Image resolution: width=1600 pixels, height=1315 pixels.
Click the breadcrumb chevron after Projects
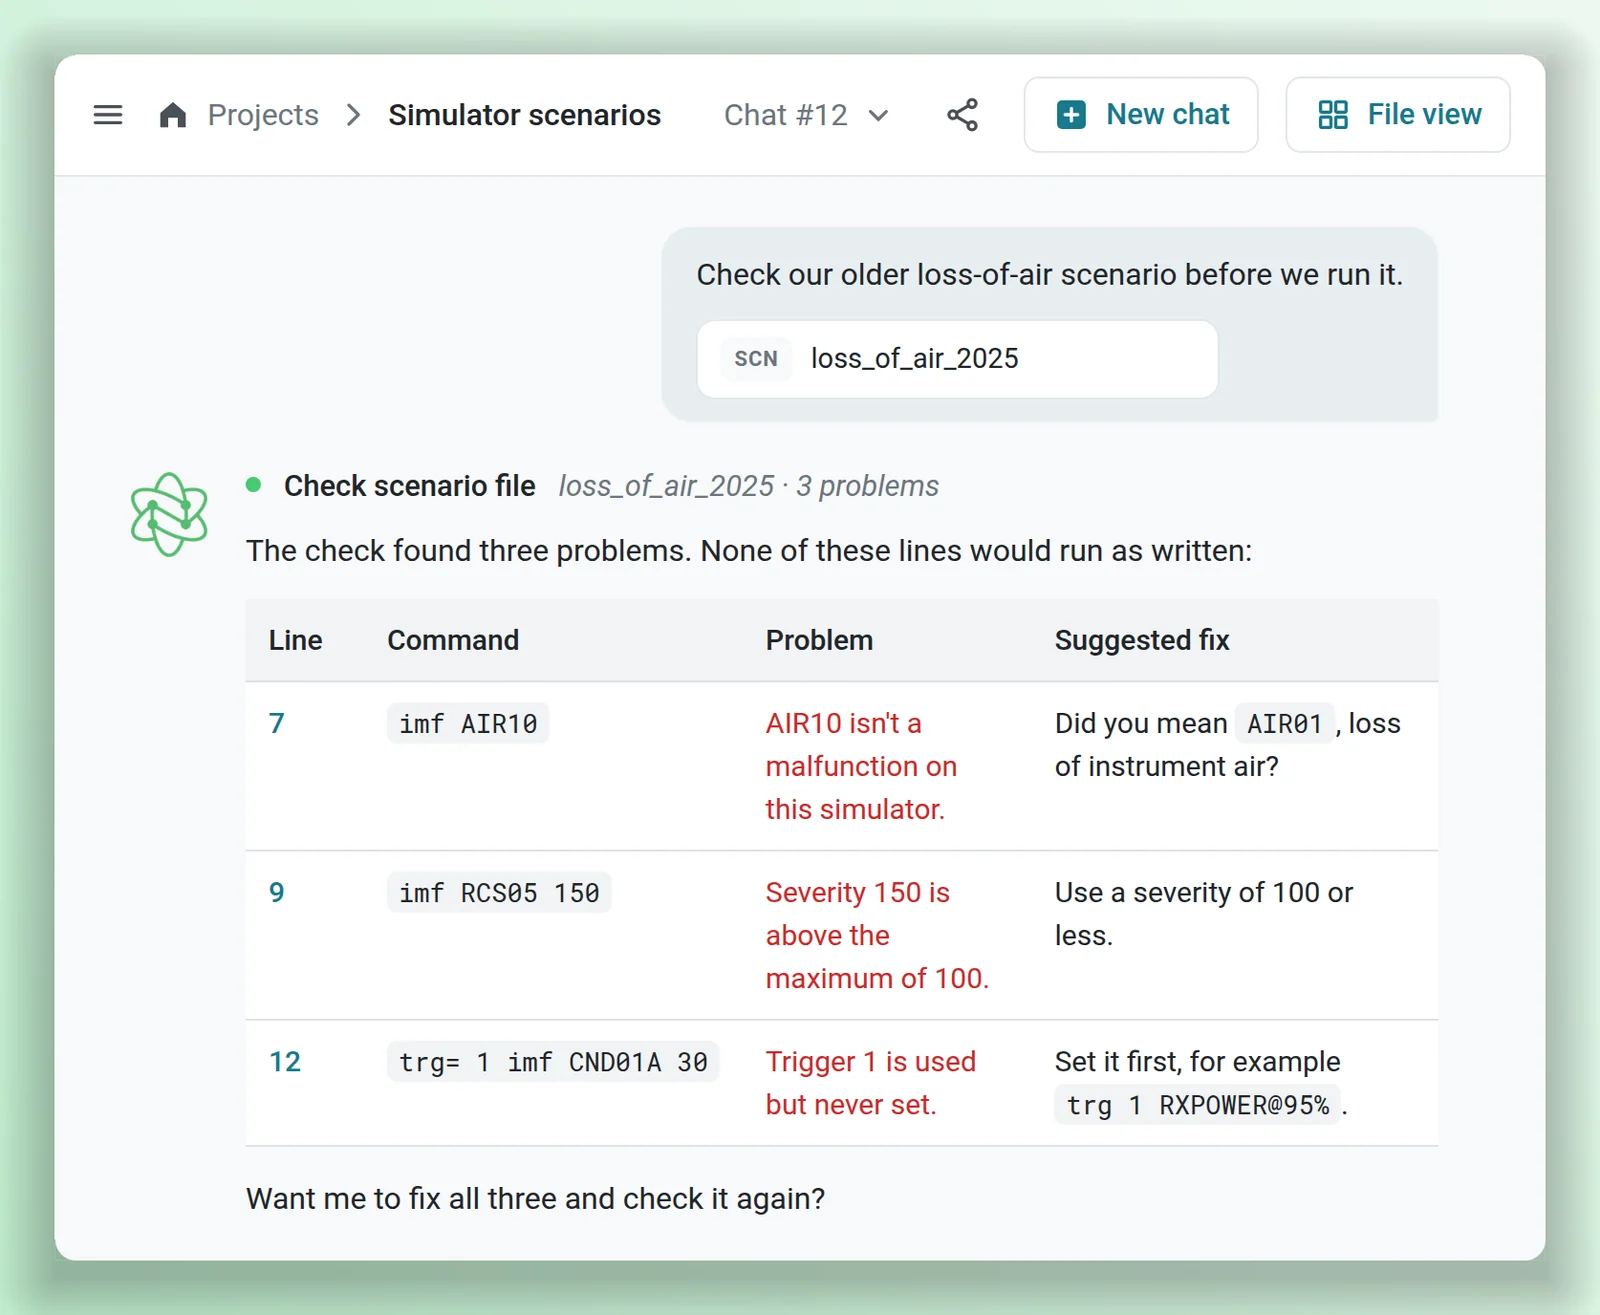[353, 115]
